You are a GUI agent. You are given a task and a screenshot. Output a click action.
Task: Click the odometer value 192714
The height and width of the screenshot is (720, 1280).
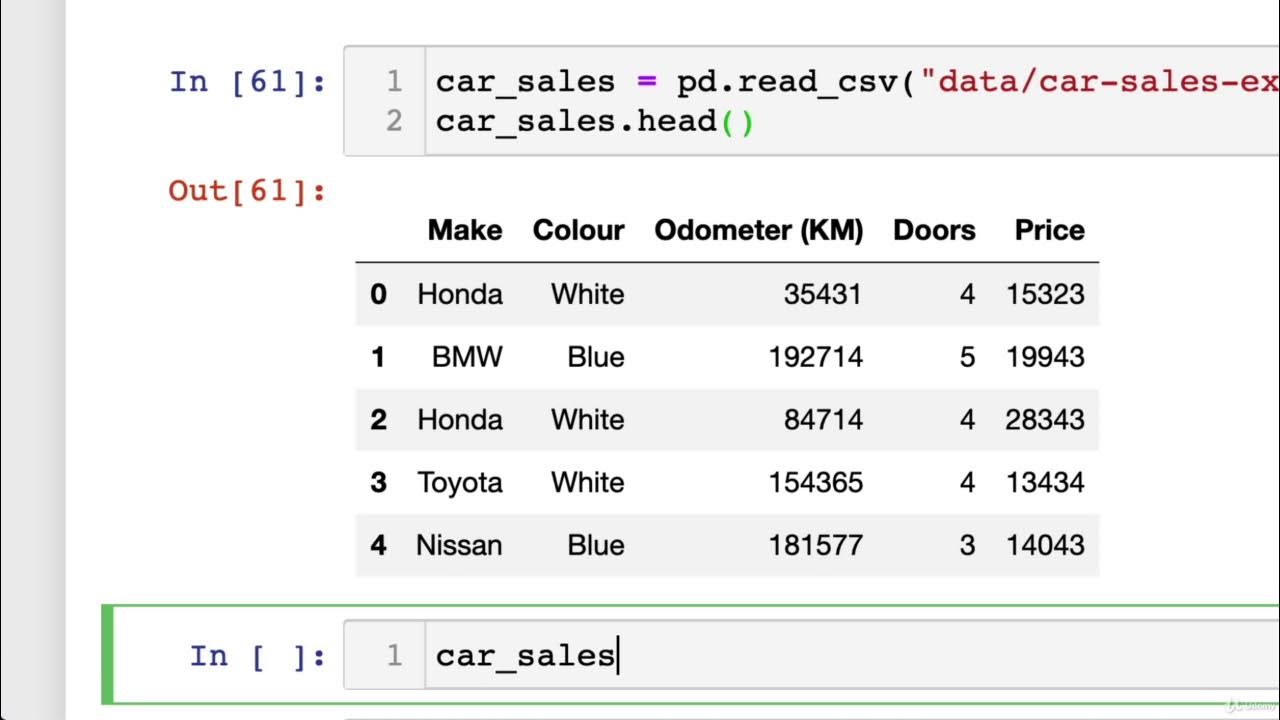[x=815, y=357]
